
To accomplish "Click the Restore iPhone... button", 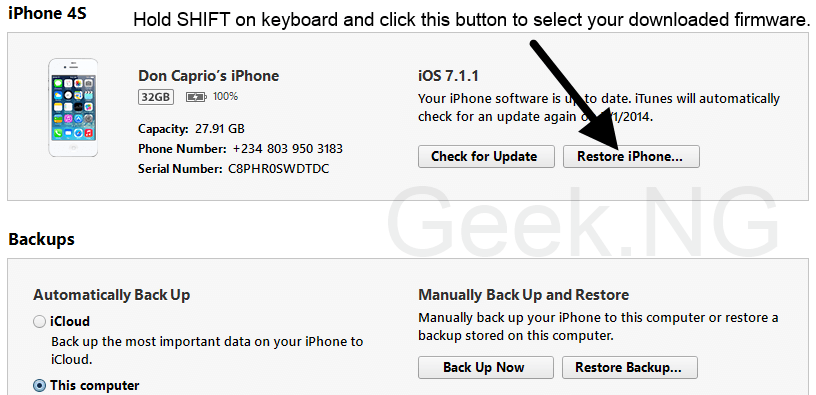I will (631, 157).
